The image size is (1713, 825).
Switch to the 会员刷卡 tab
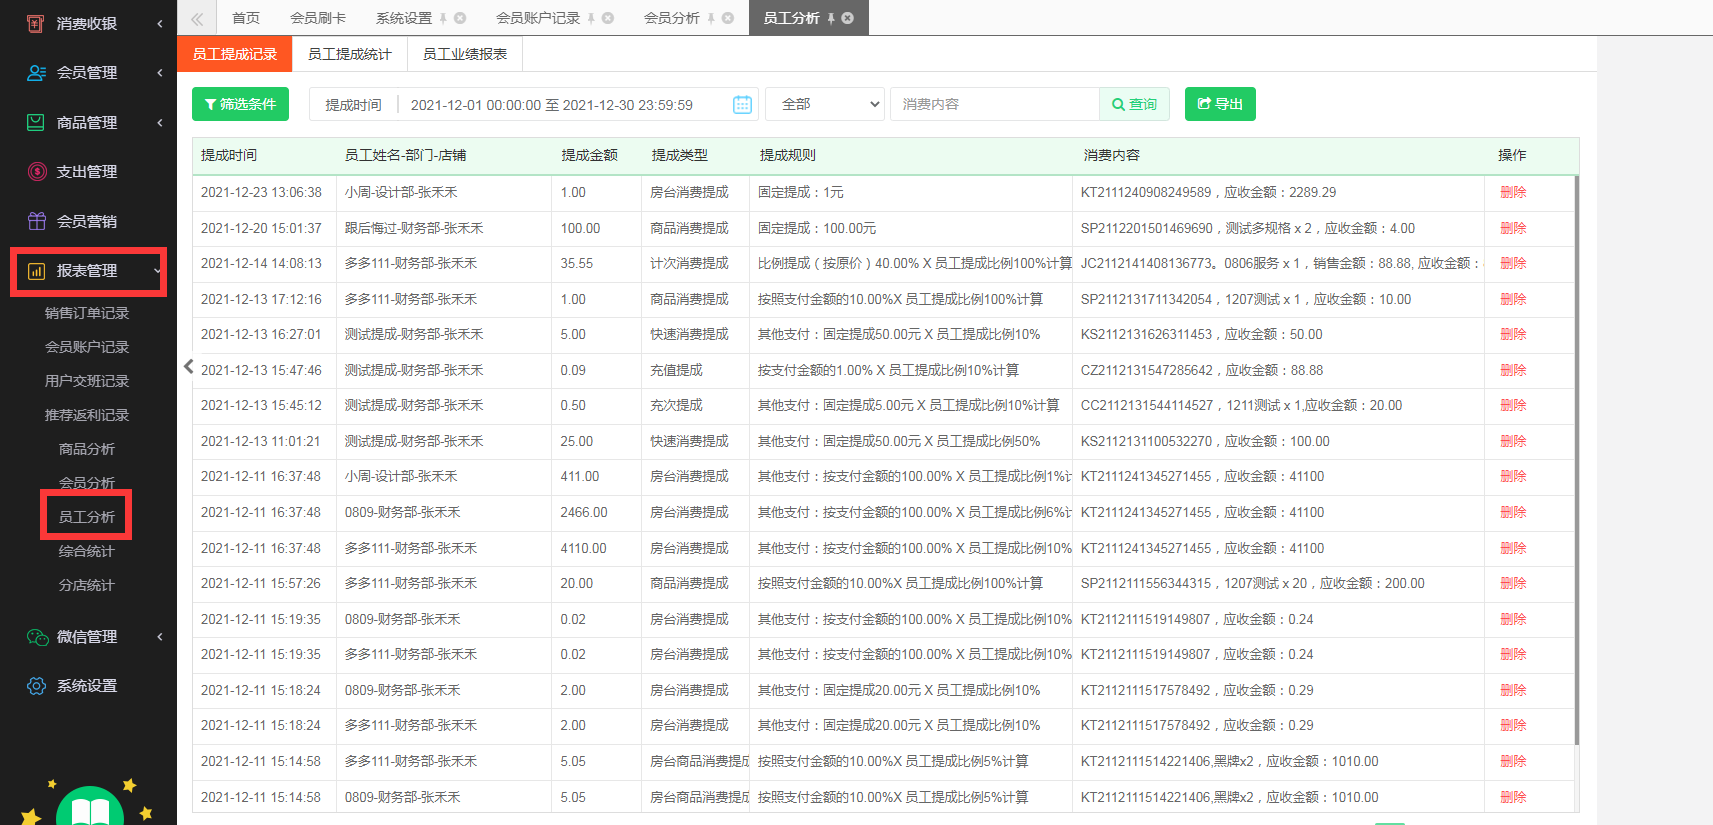tap(318, 18)
